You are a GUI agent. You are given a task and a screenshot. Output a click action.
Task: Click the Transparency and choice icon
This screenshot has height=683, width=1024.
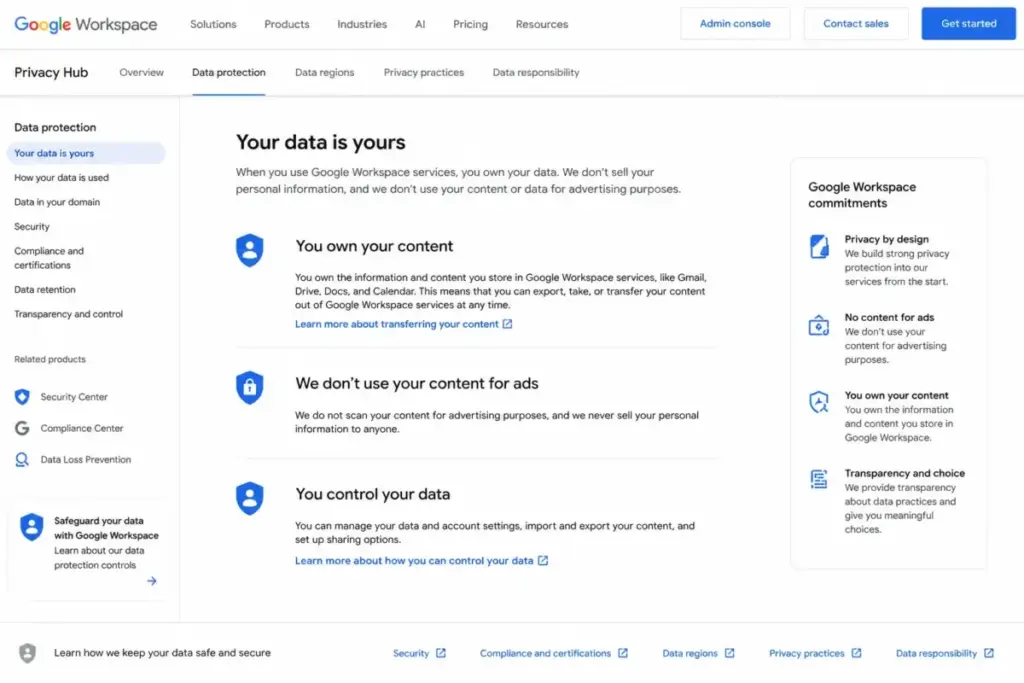coord(819,479)
